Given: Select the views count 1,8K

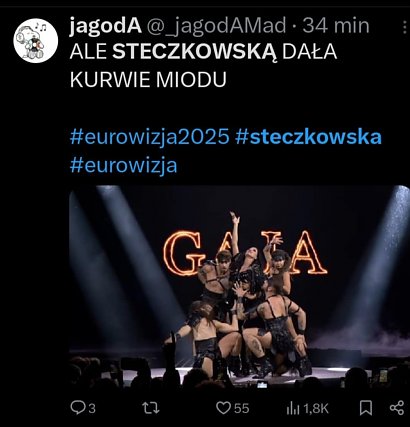Looking at the screenshot, I should pyautogui.click(x=316, y=409).
